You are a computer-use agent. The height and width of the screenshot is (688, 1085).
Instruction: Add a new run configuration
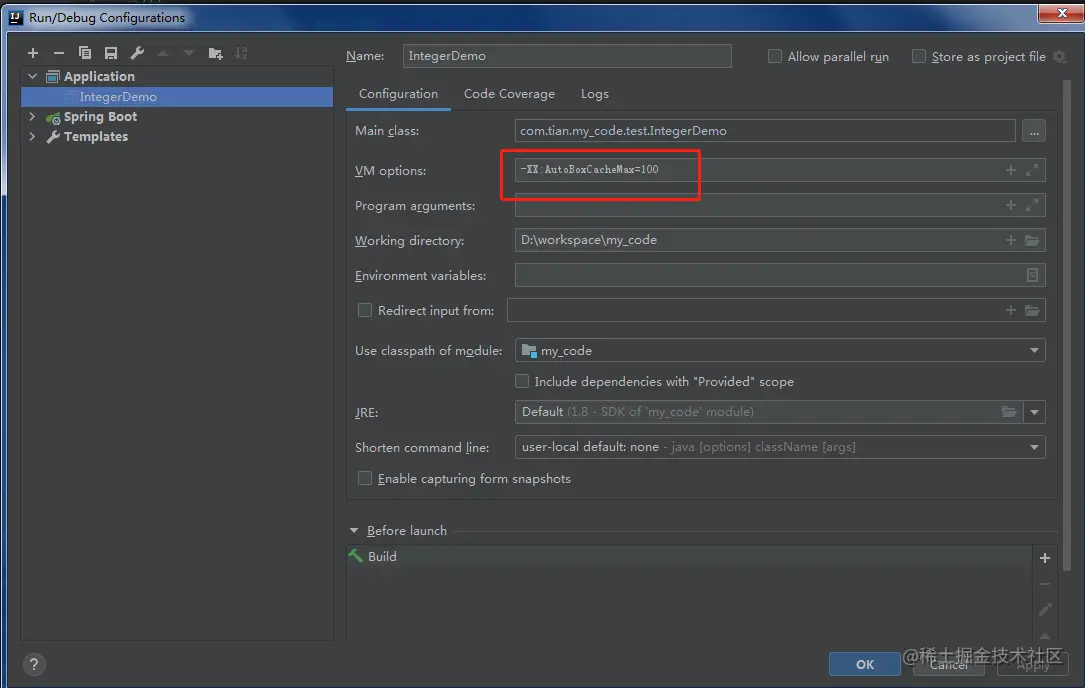click(33, 53)
